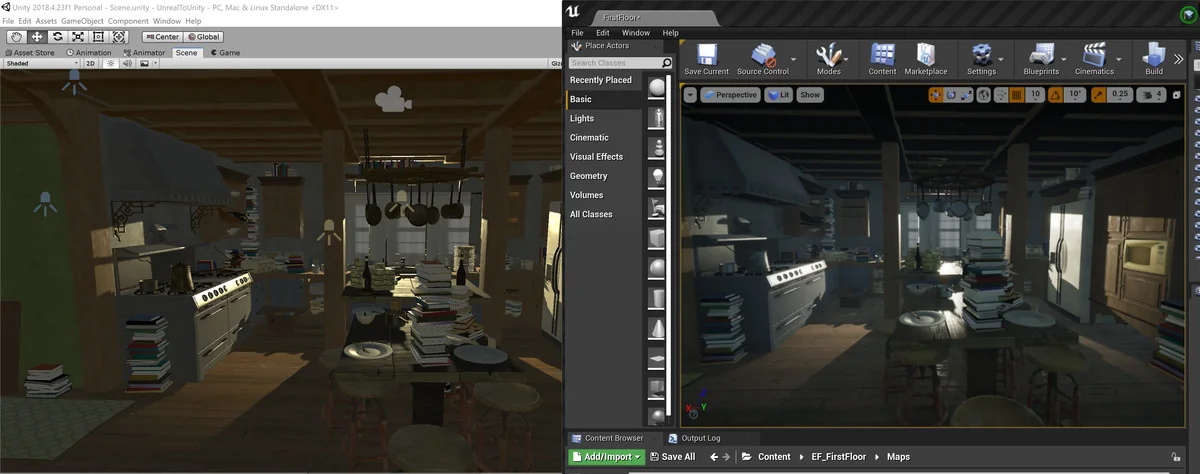Toggle scene lighting in Unity Scene view
1200x474 pixels.
[x=110, y=63]
